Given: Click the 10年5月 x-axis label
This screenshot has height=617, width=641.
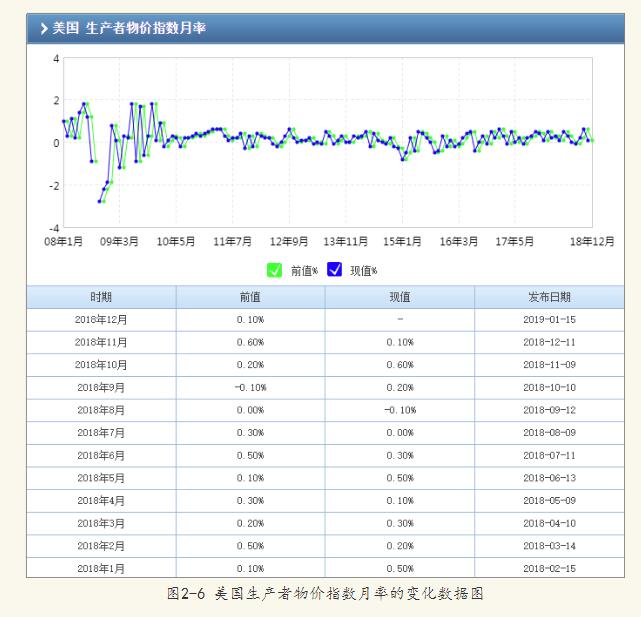Looking at the screenshot, I should pyautogui.click(x=176, y=241).
